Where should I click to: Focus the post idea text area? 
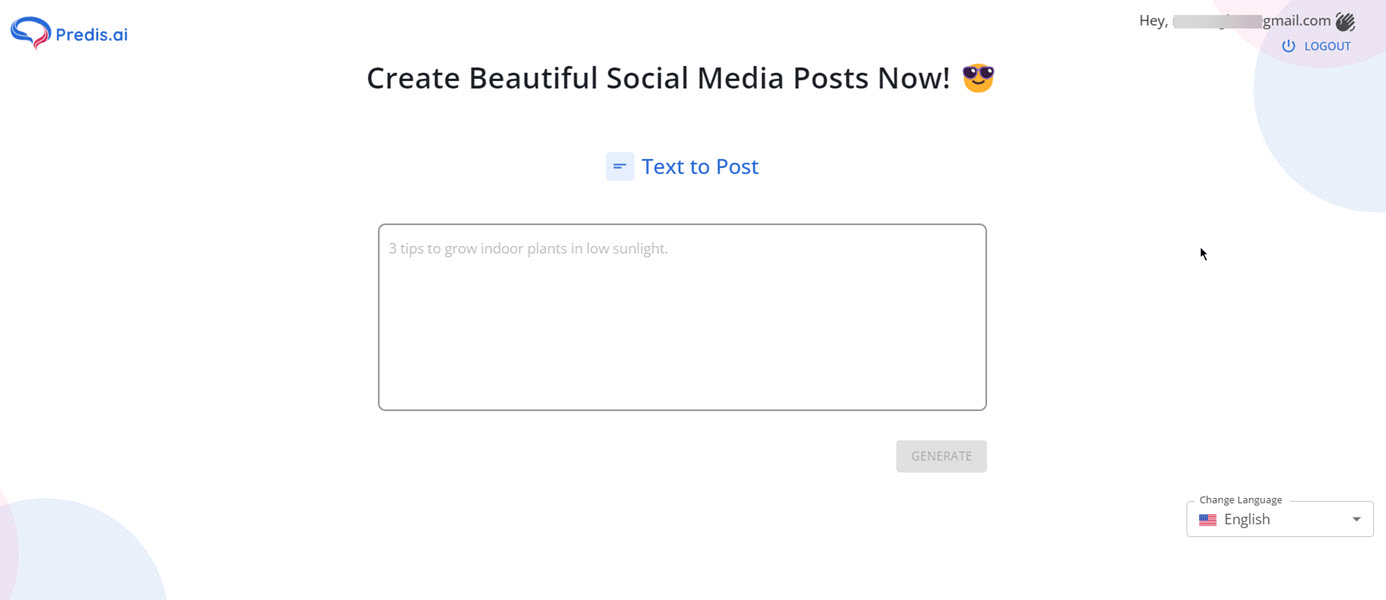tap(682, 330)
